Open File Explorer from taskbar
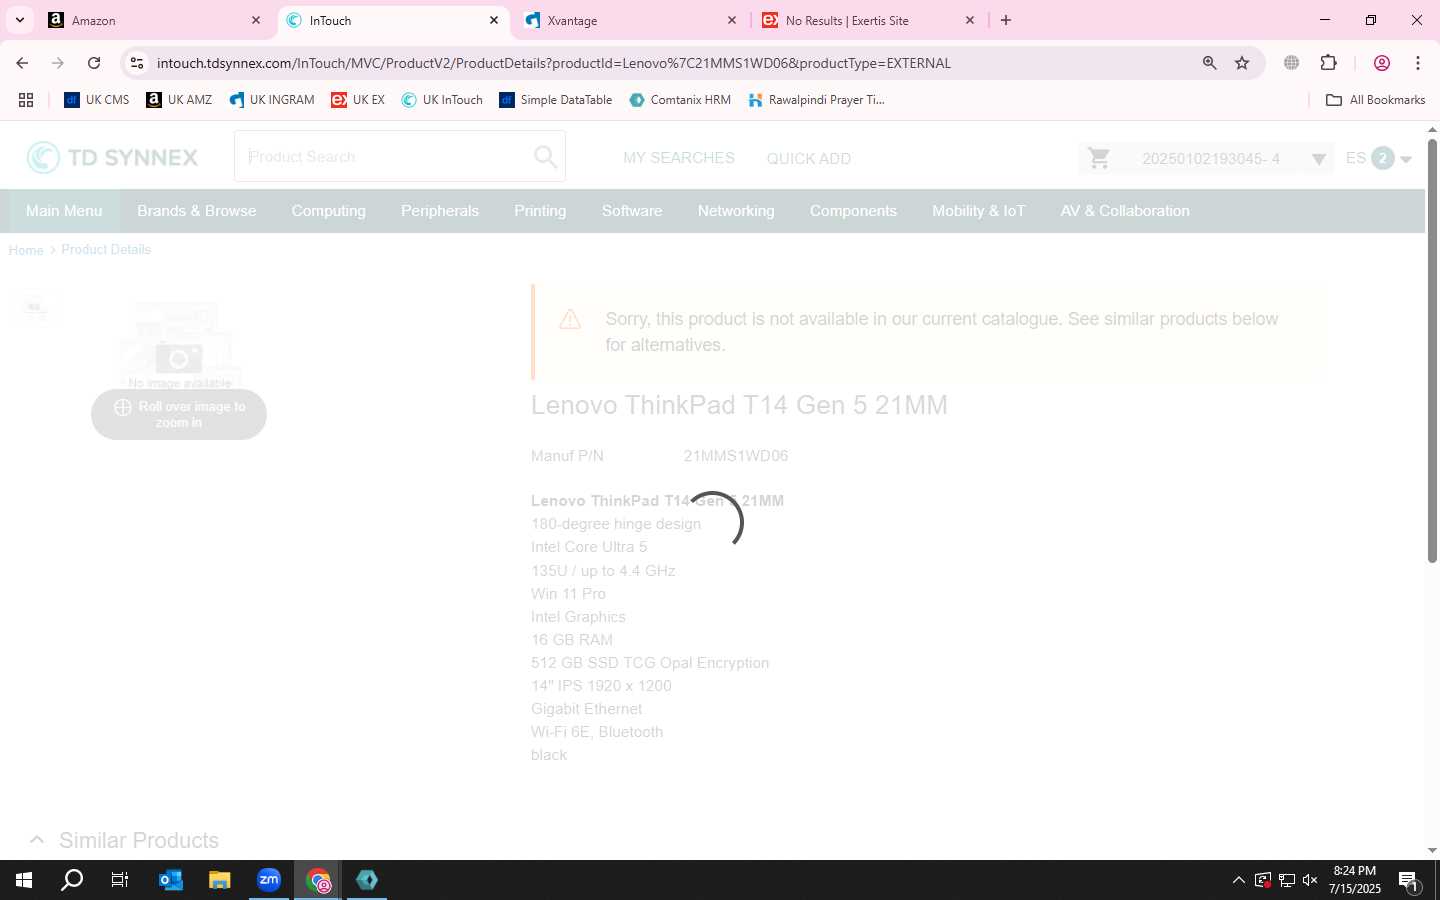Viewport: 1440px width, 900px height. (220, 880)
